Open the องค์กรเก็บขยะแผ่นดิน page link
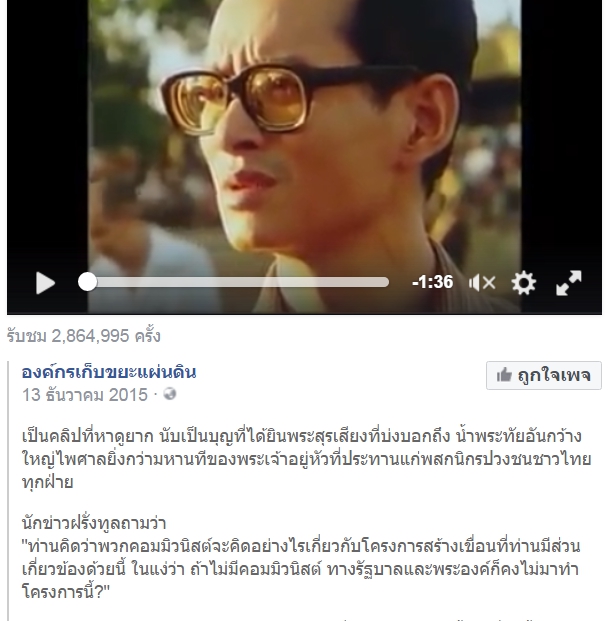614x621 pixels. click(109, 372)
